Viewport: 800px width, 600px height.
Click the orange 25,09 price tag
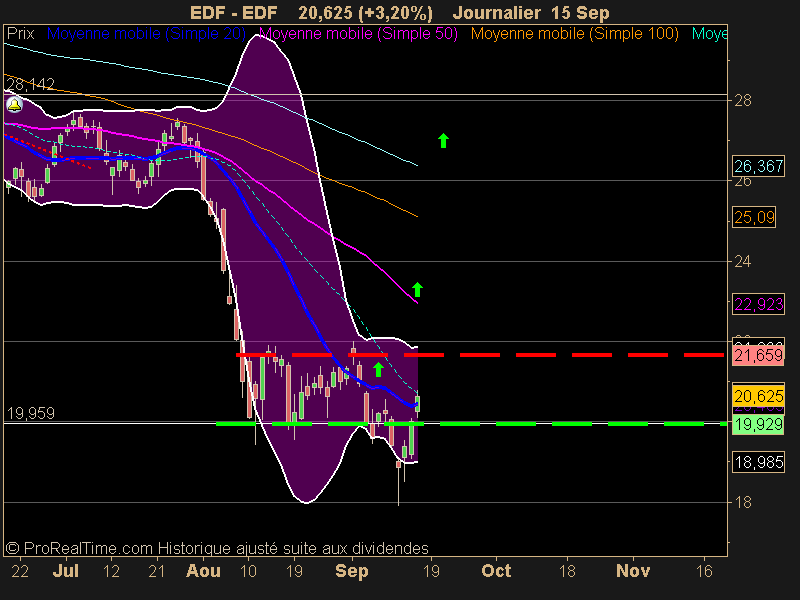point(754,217)
